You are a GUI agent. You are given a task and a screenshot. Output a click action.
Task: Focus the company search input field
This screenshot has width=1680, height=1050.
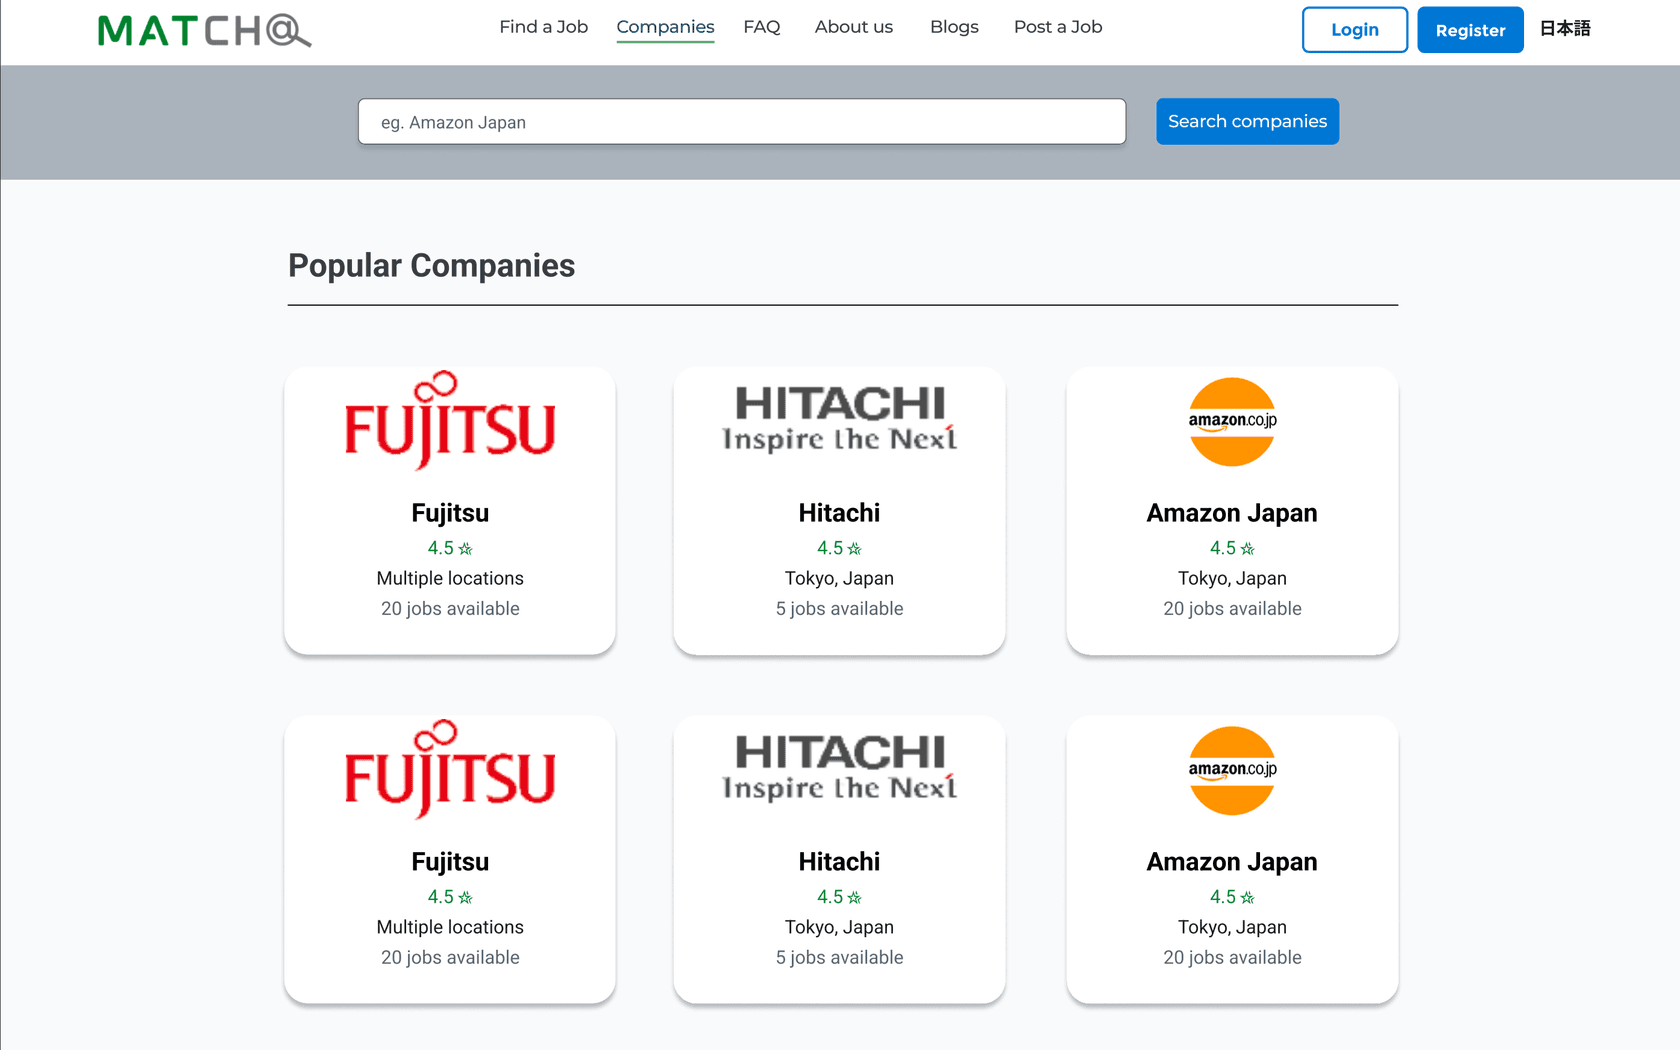coord(742,122)
